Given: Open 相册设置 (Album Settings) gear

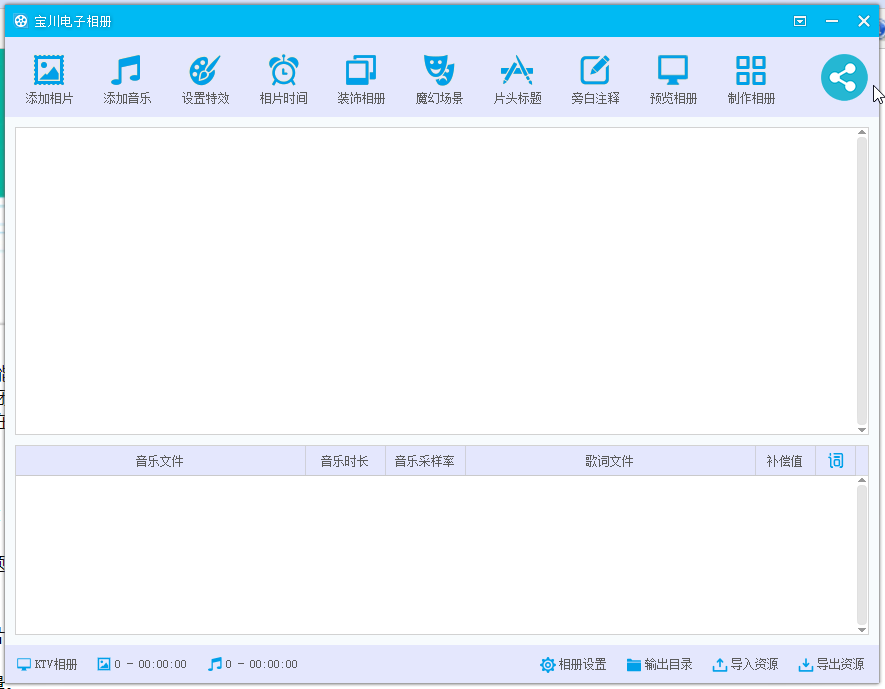Looking at the screenshot, I should [573, 664].
